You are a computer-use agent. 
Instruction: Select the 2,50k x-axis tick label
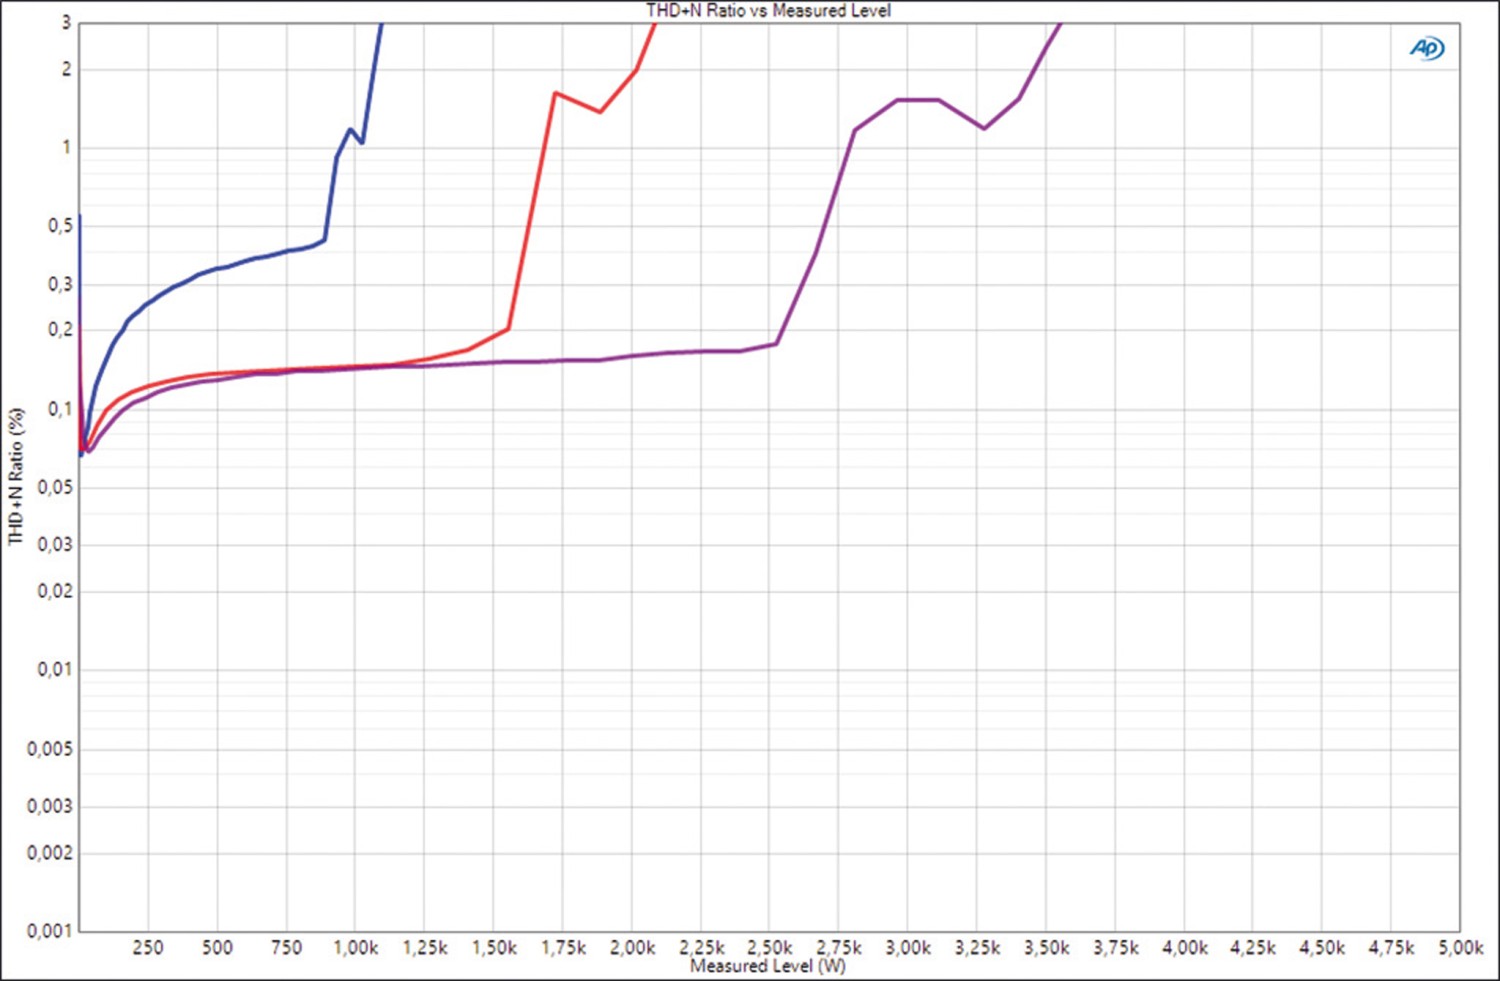(x=769, y=947)
